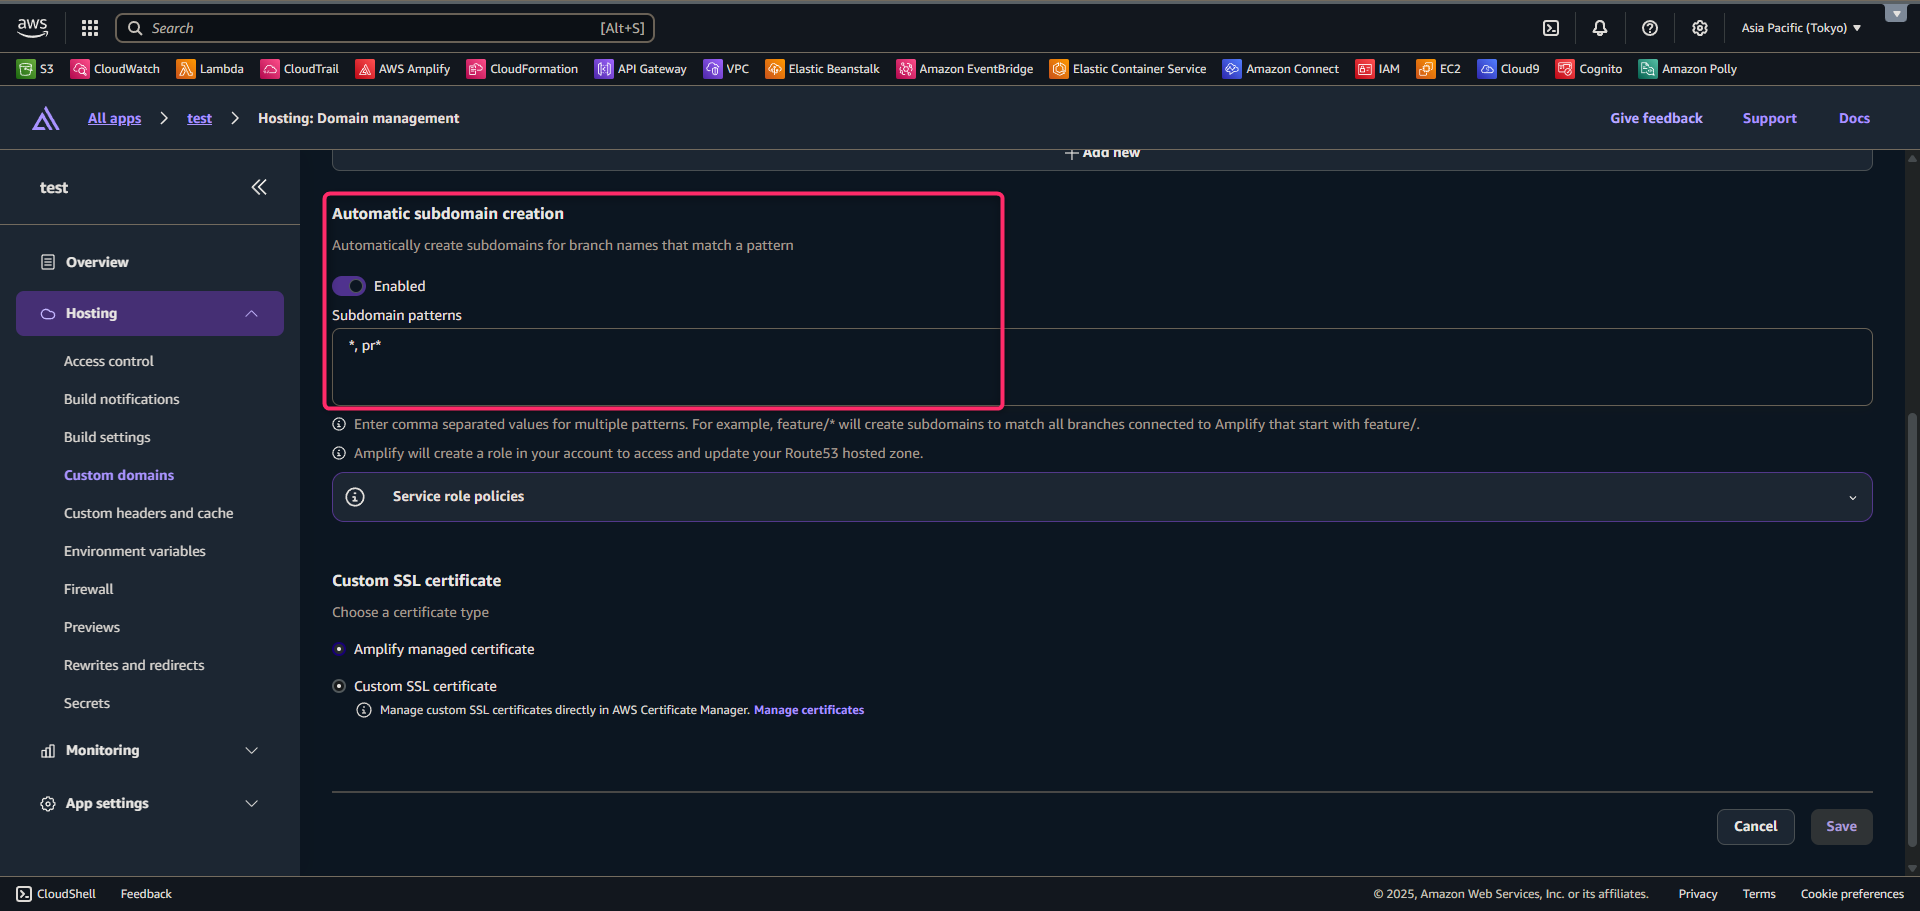Click the Amplify logo icon
Screen dimensions: 1920x911
[x=45, y=119]
